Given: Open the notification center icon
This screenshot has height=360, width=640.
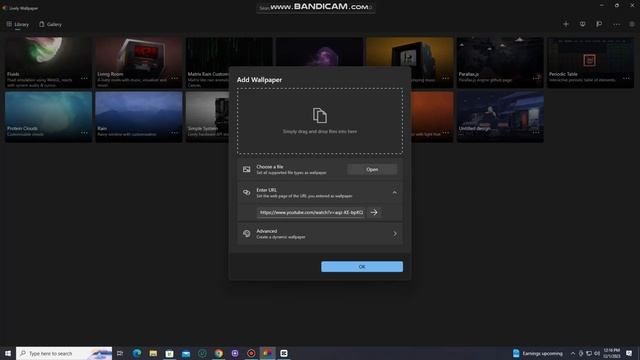Looking at the screenshot, I should pos(629,353).
